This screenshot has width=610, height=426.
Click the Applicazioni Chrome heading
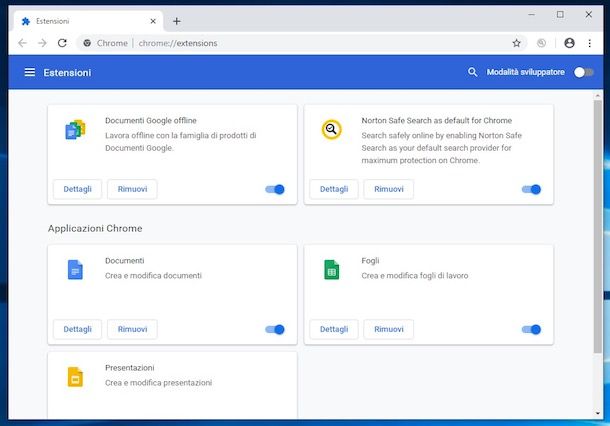(95, 228)
